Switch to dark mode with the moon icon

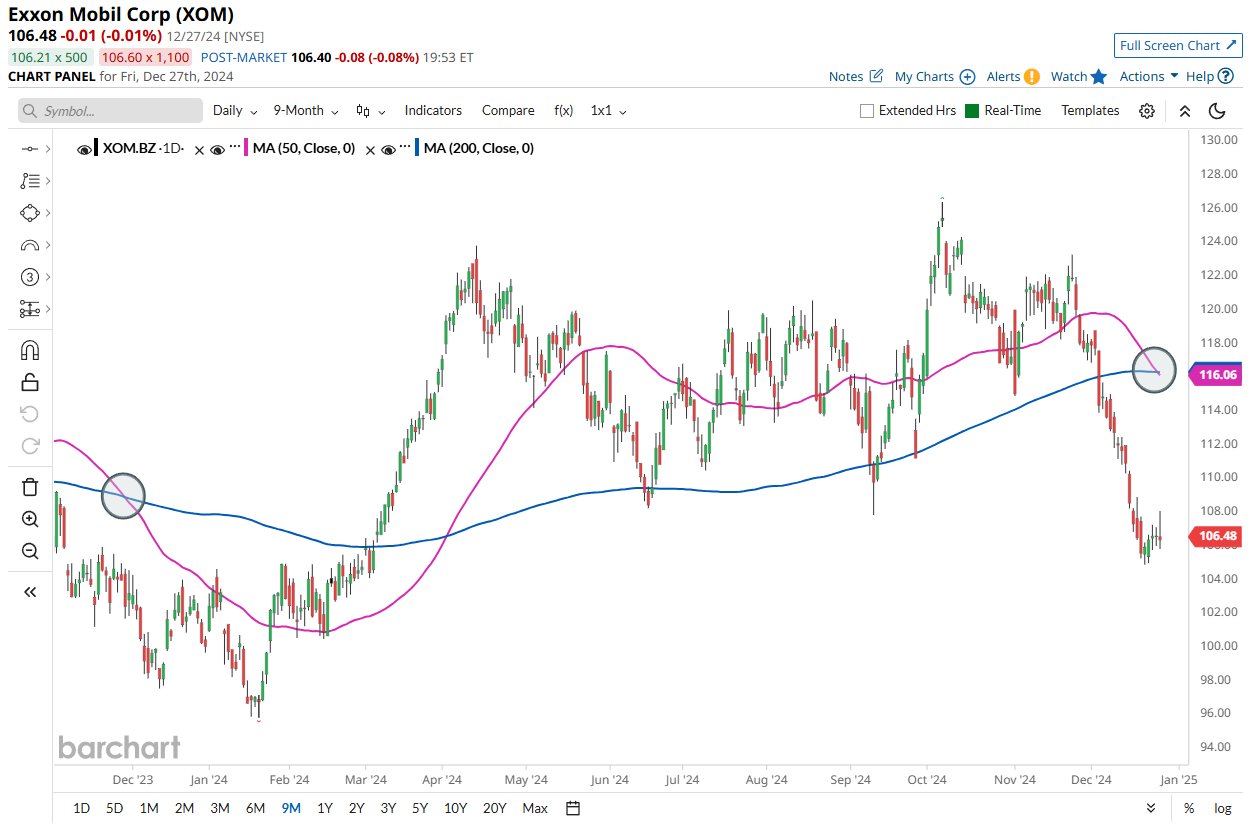coord(1217,111)
